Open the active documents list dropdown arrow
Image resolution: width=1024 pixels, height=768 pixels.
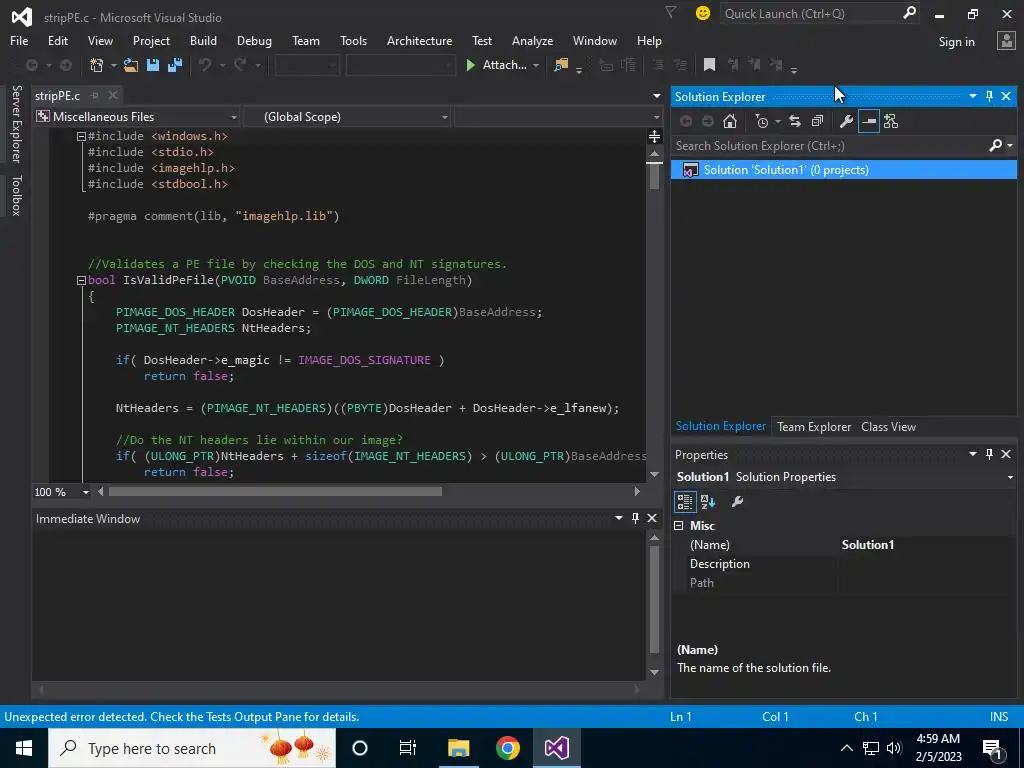pos(656,96)
